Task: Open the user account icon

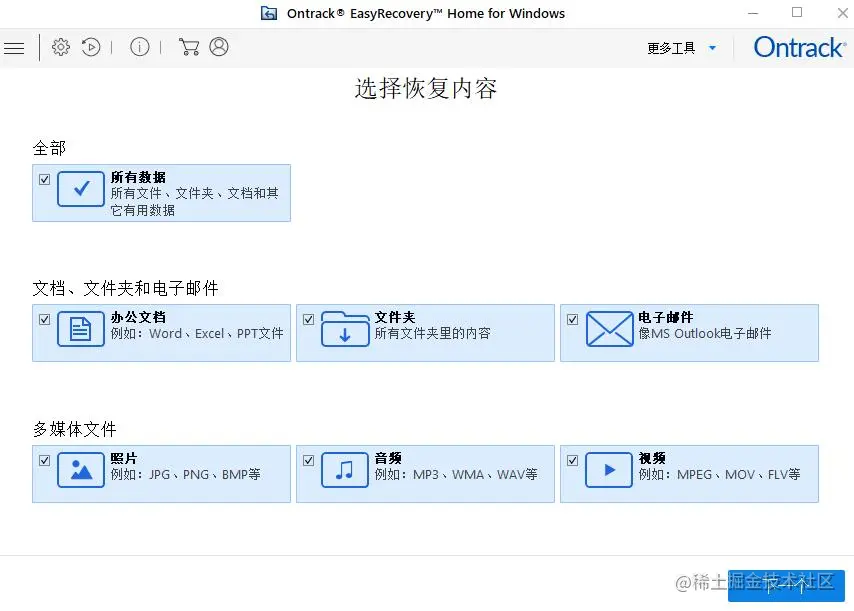Action: (x=219, y=47)
